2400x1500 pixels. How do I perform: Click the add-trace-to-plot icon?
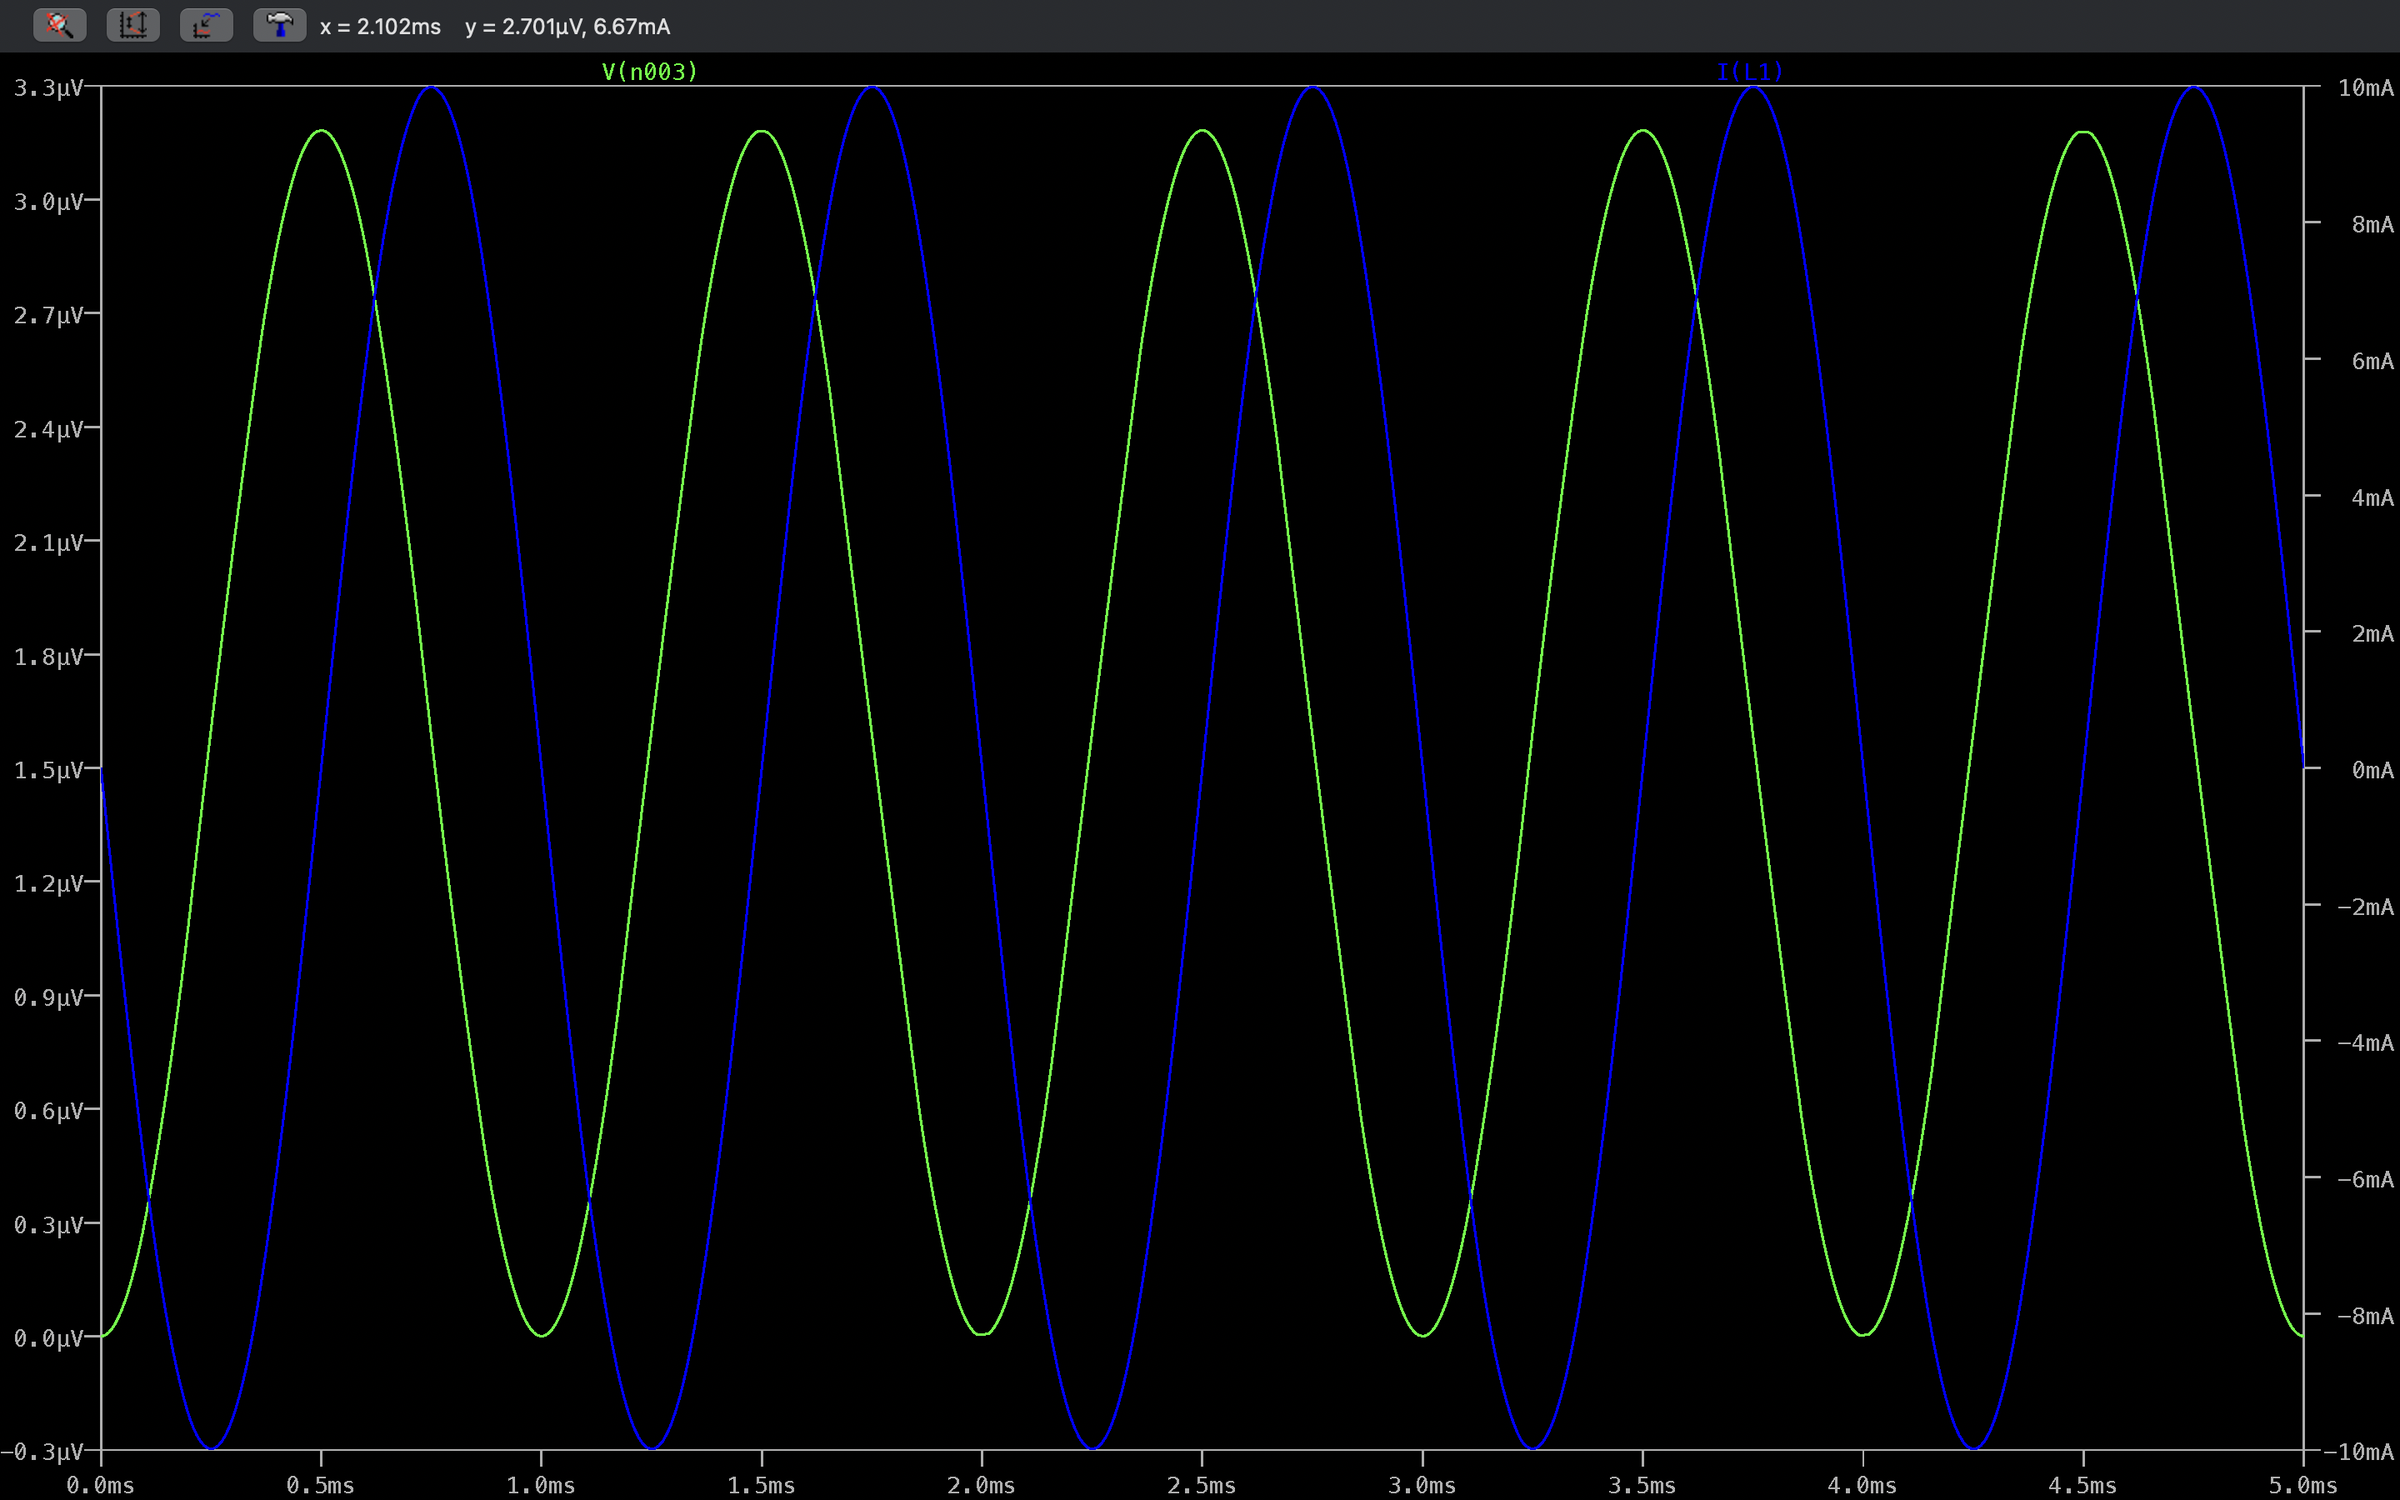coord(206,25)
